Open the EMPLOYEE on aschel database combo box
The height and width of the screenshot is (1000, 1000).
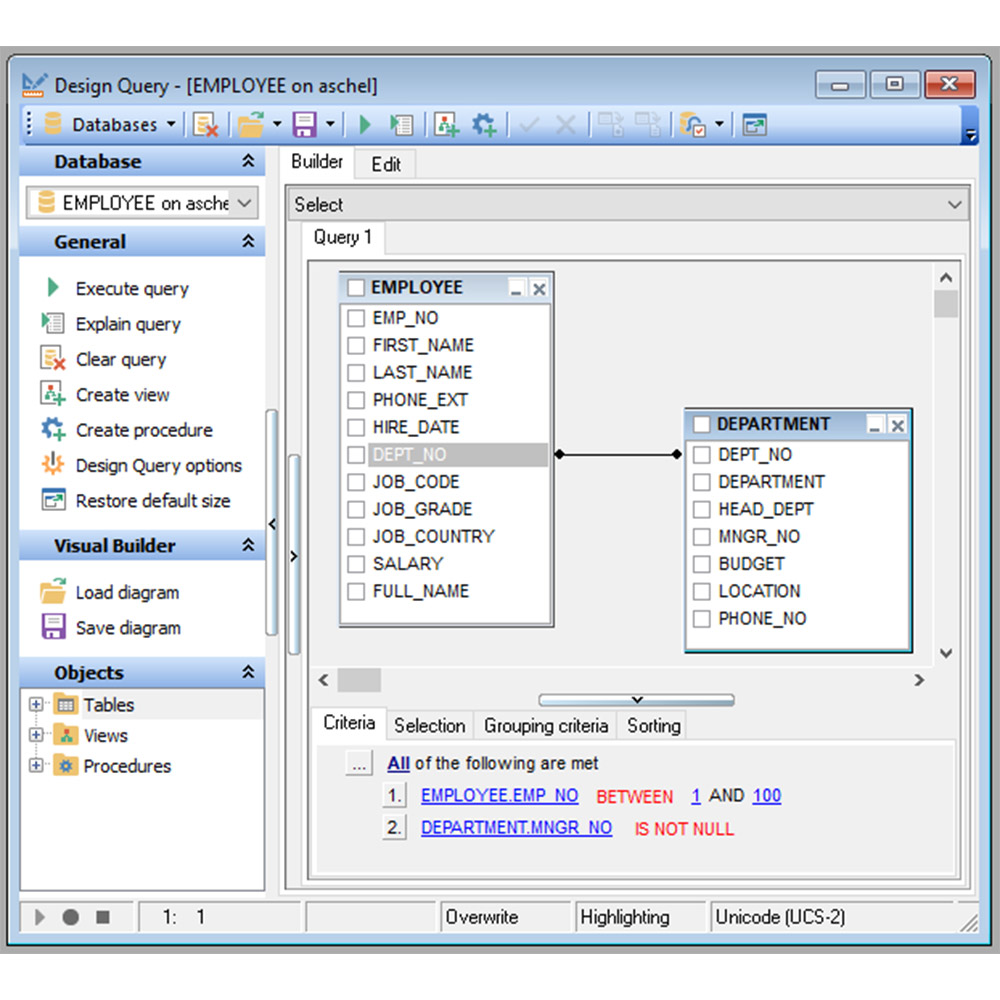point(142,203)
